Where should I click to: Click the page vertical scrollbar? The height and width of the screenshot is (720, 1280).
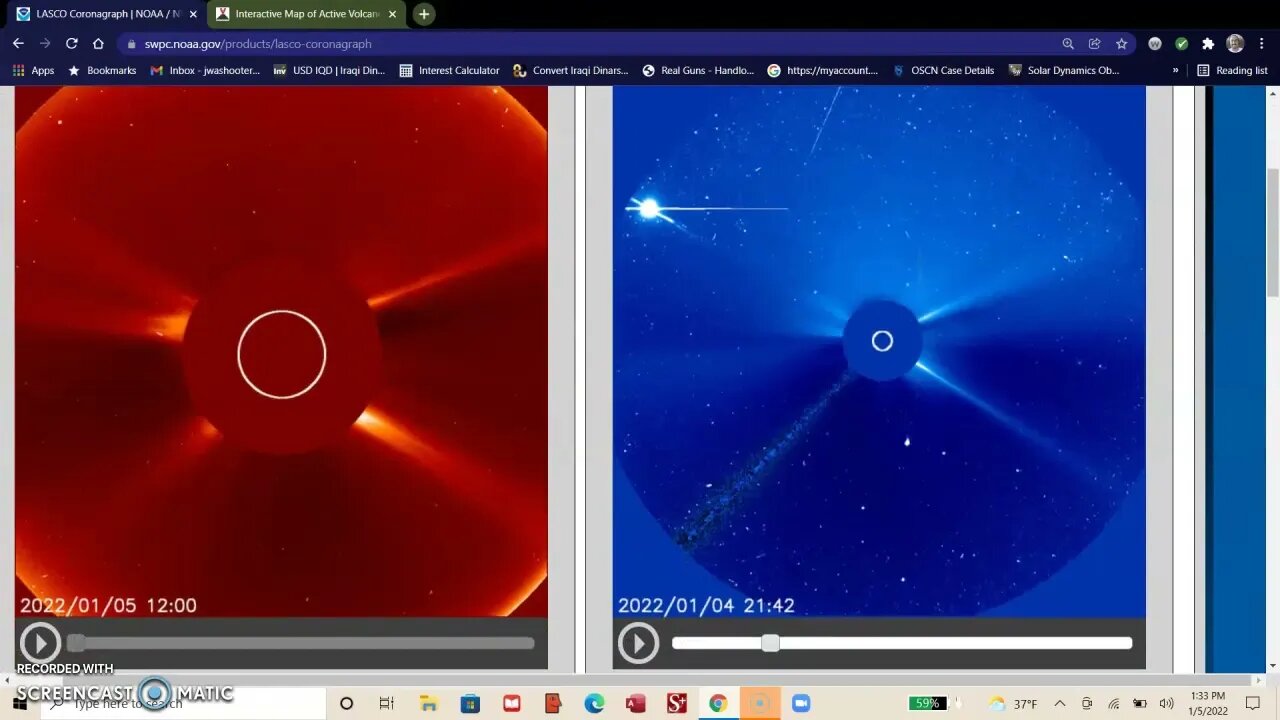click(1272, 232)
